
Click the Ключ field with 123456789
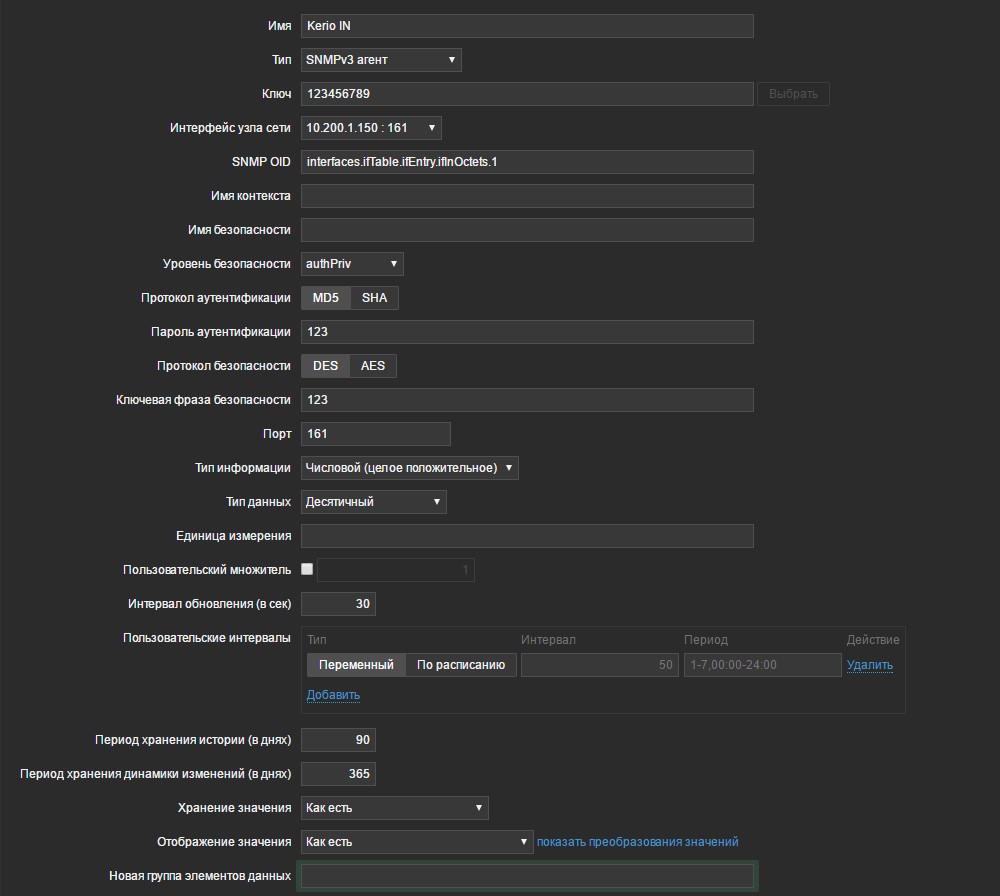tap(527, 94)
